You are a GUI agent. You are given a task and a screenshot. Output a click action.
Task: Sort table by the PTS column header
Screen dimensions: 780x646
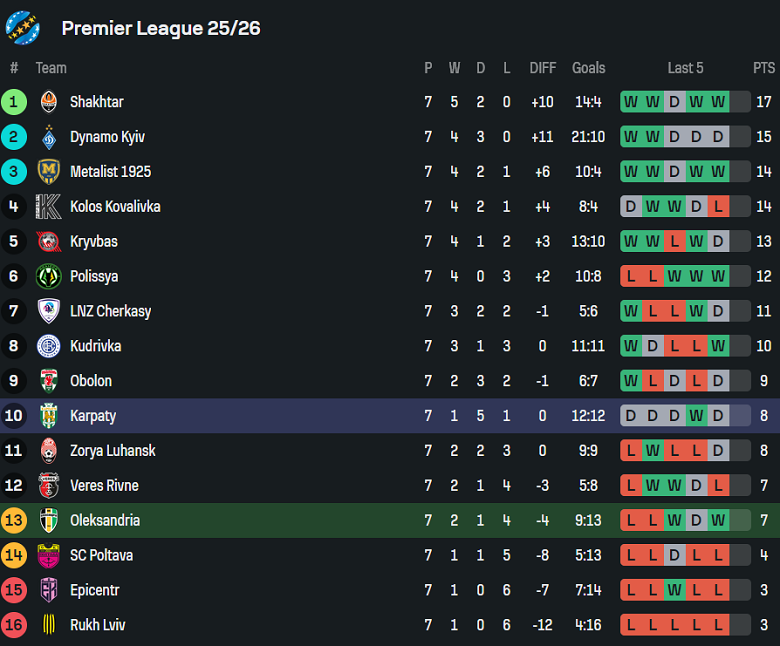click(764, 68)
